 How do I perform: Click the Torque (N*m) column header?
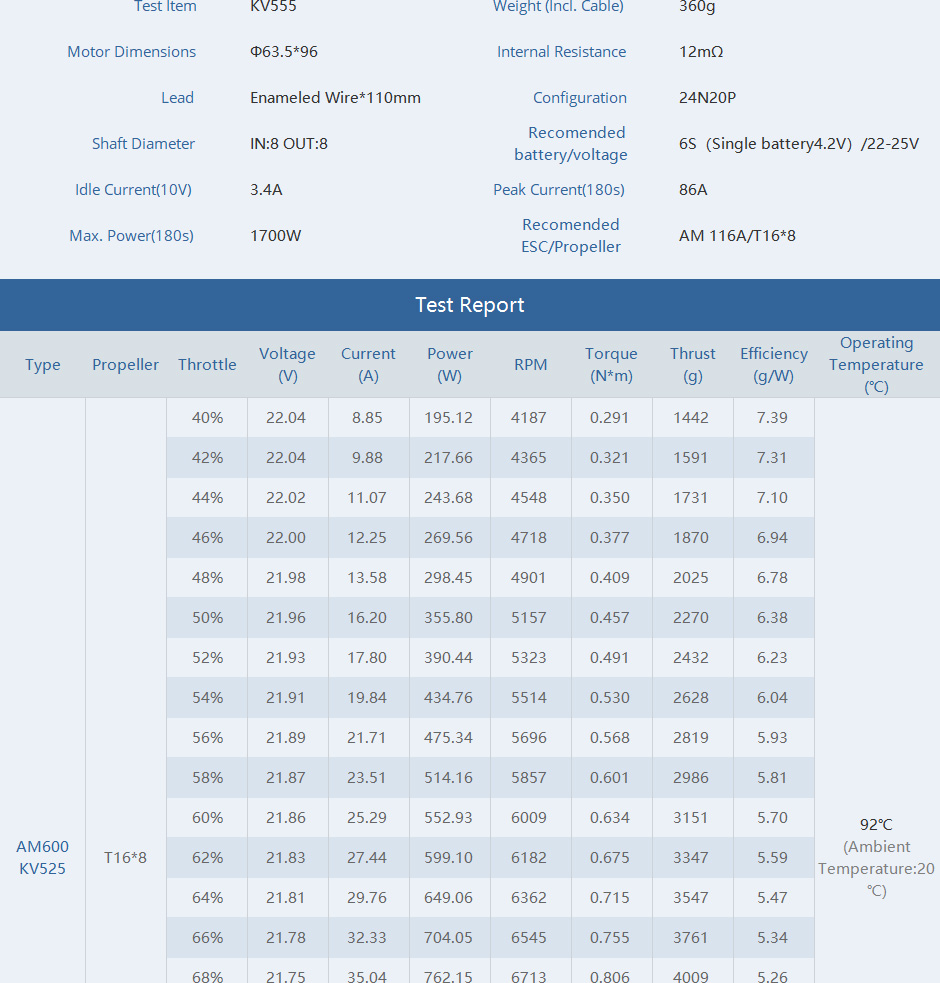coord(611,364)
